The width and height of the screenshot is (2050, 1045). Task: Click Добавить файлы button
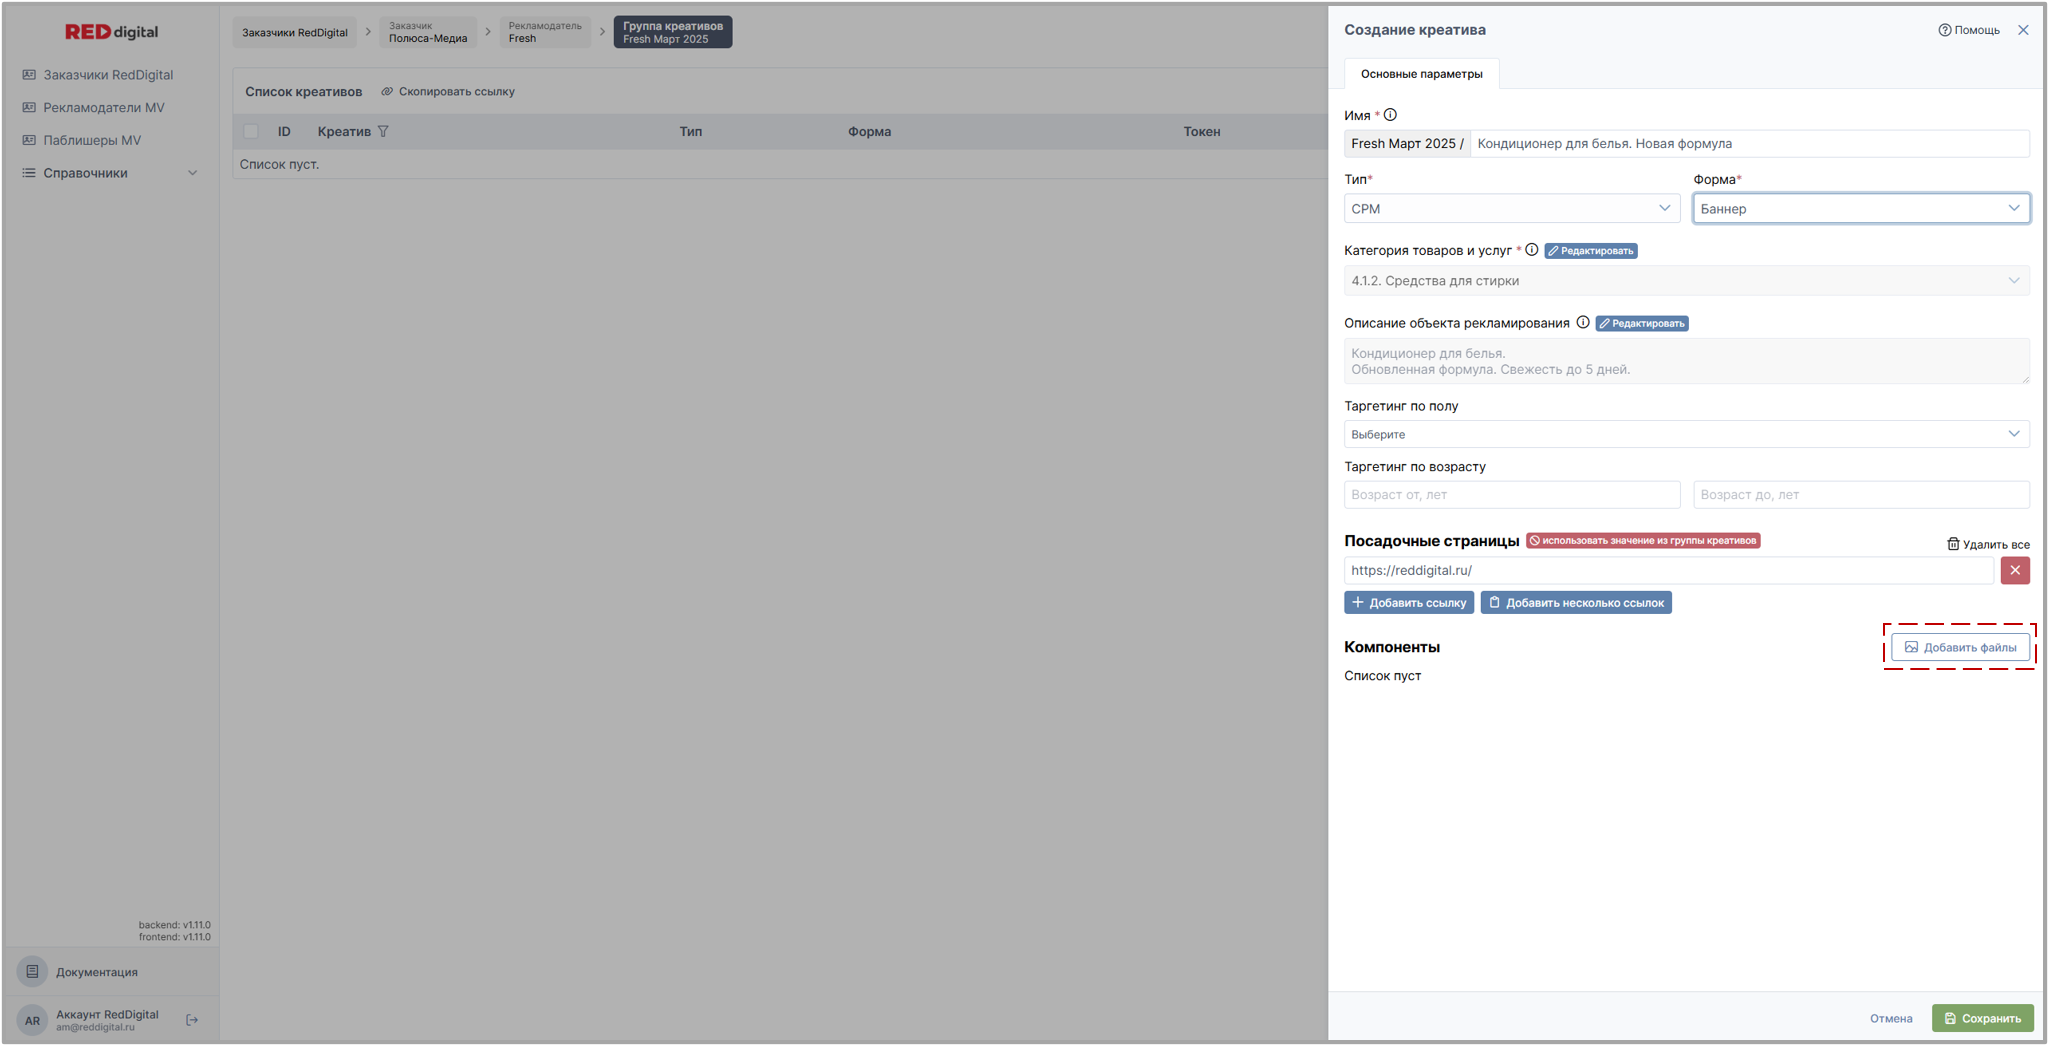[1959, 647]
